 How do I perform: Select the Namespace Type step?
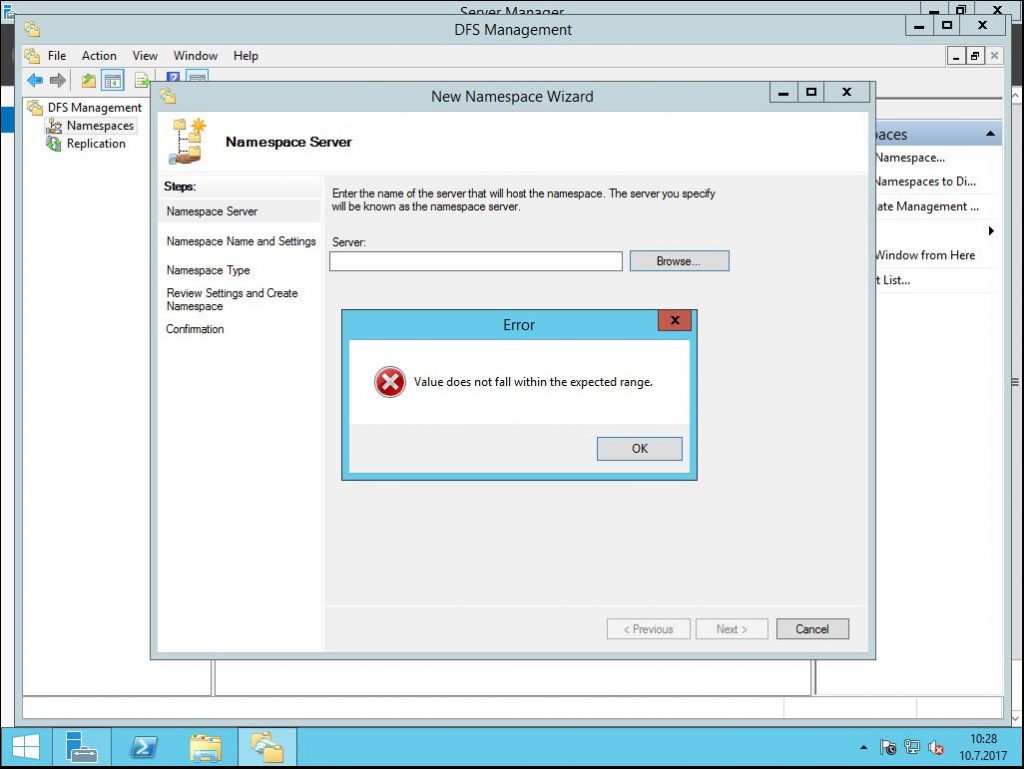[208, 270]
